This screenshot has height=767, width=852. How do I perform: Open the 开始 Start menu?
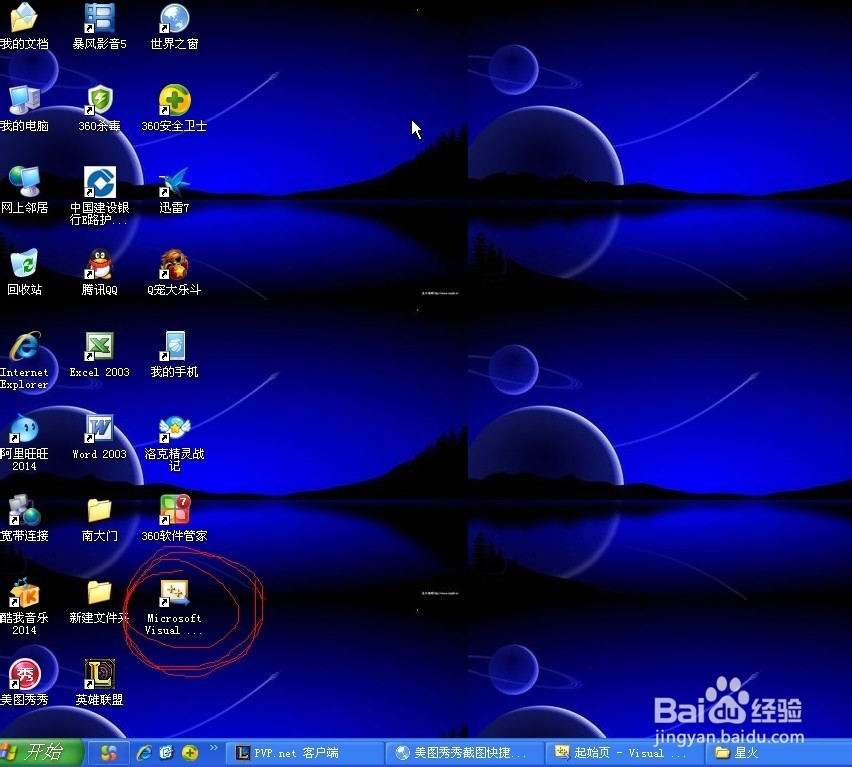click(x=41, y=752)
